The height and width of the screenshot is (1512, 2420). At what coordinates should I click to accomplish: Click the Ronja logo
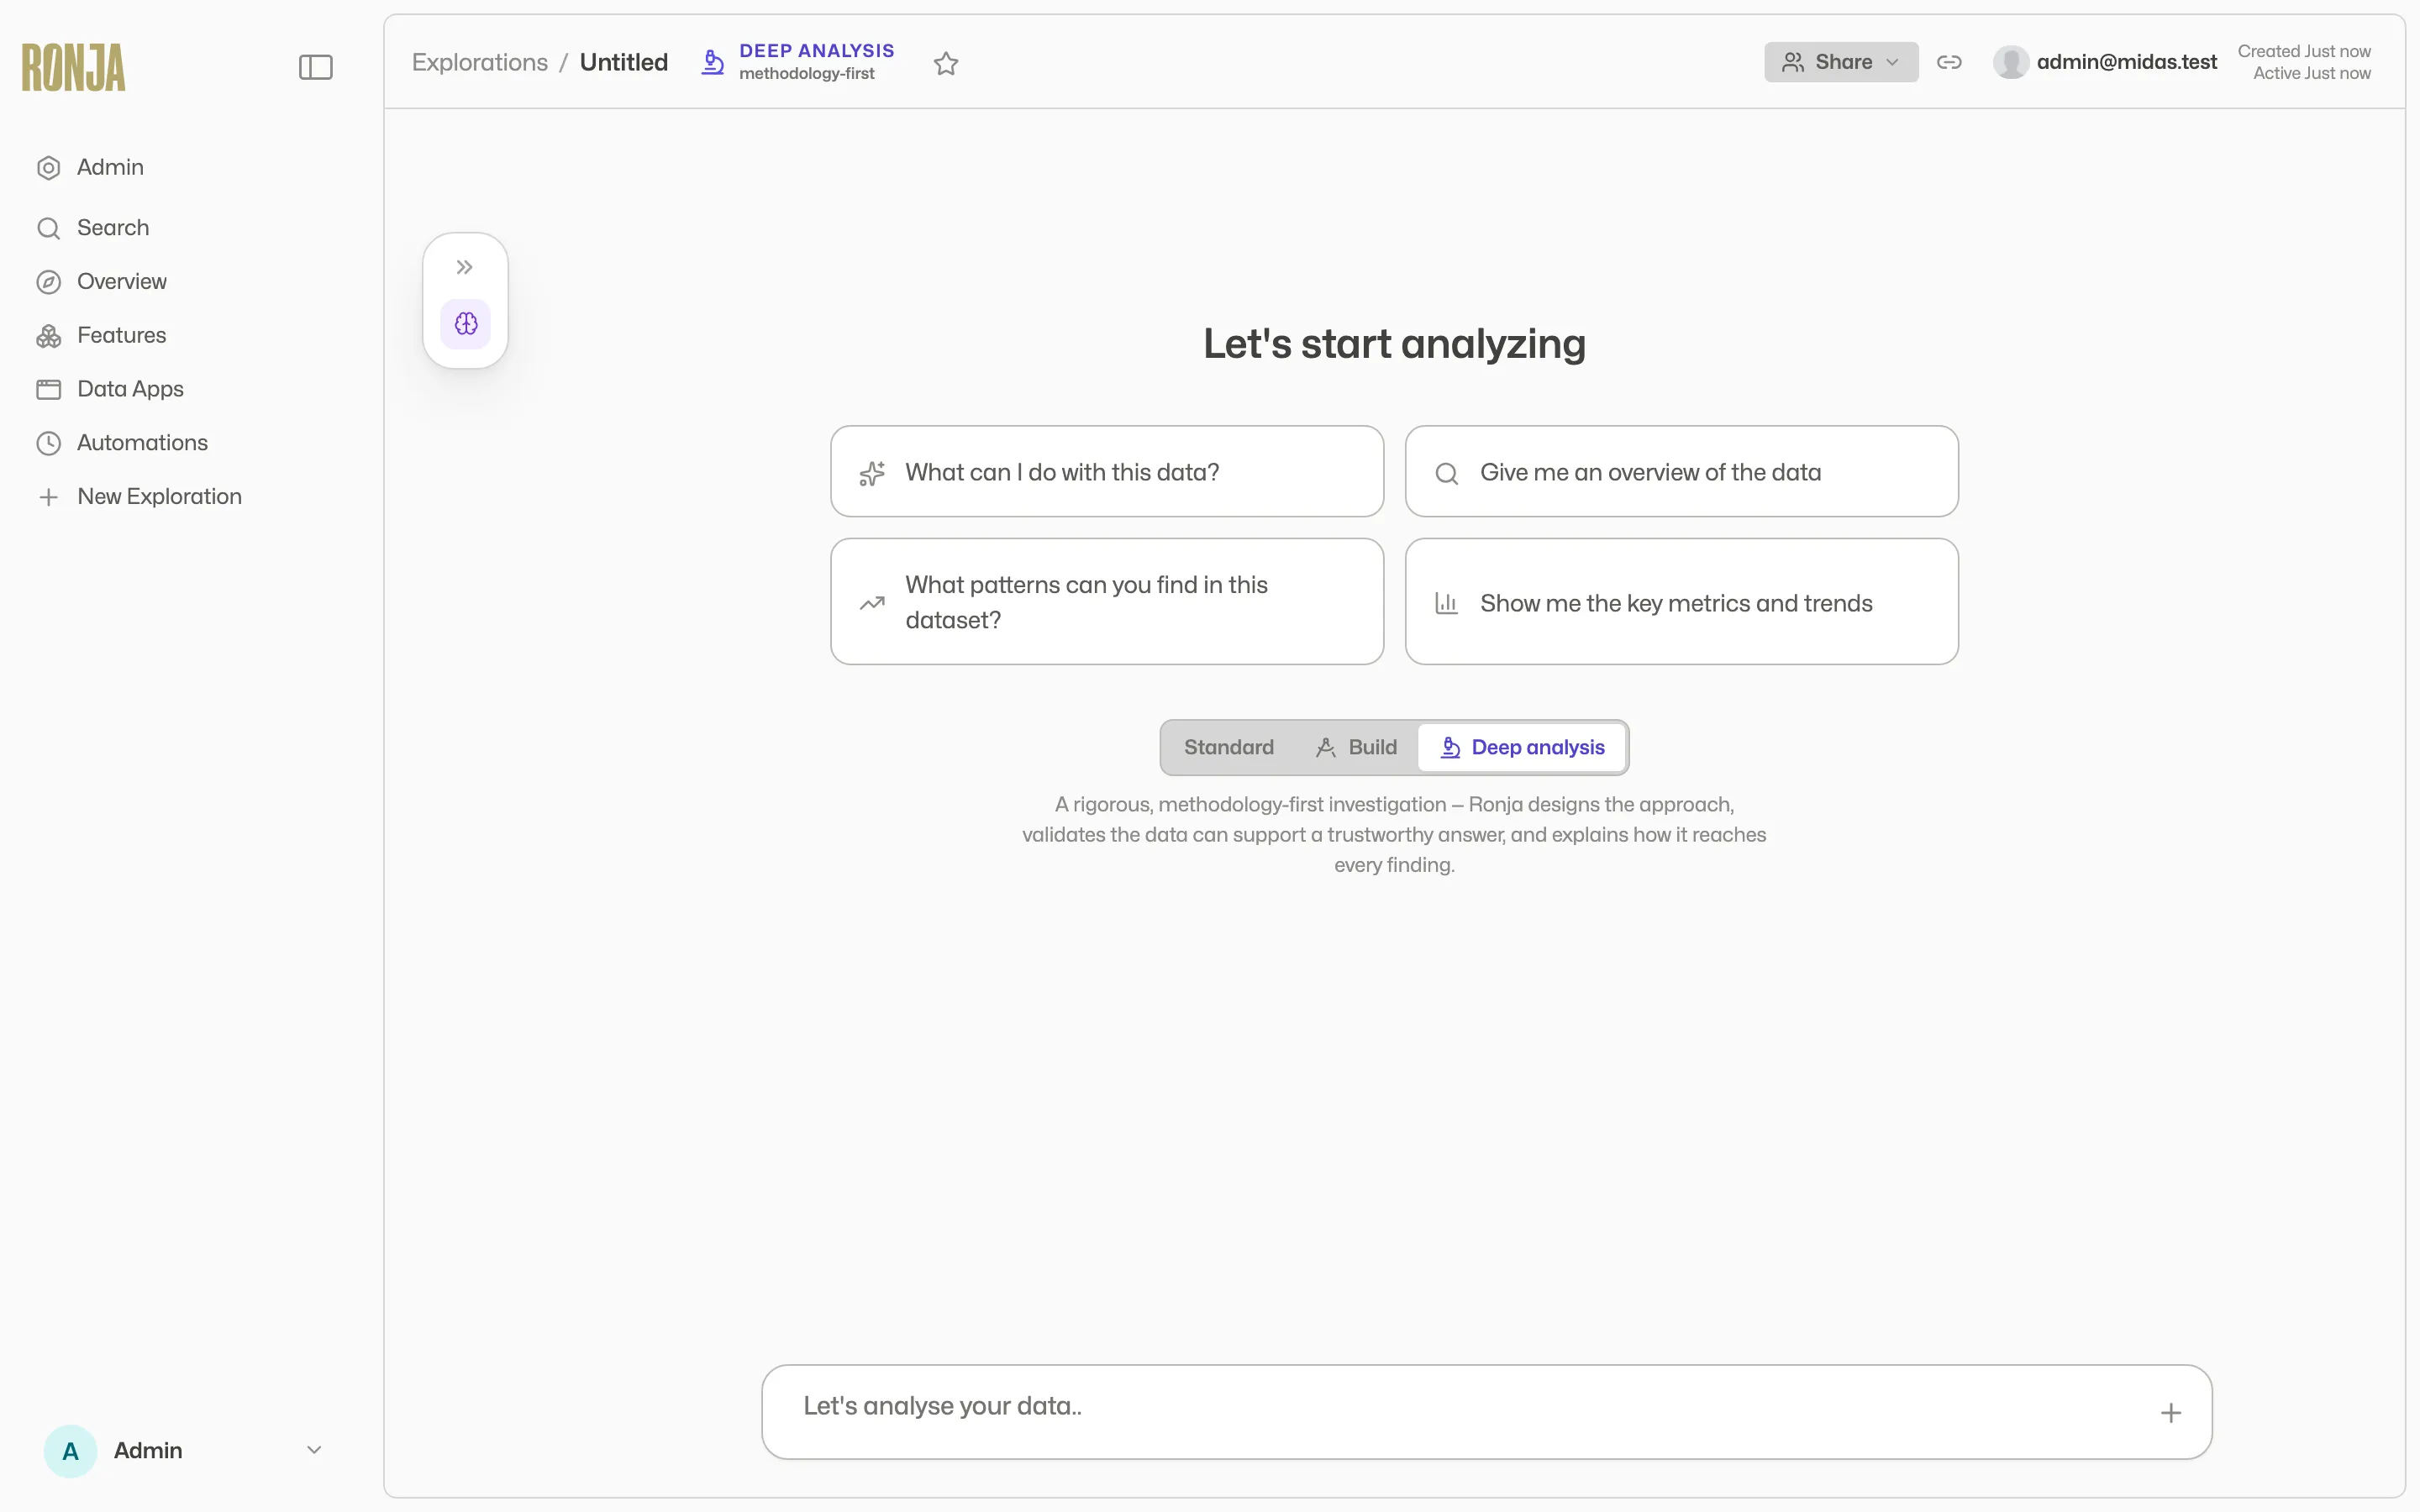[74, 67]
